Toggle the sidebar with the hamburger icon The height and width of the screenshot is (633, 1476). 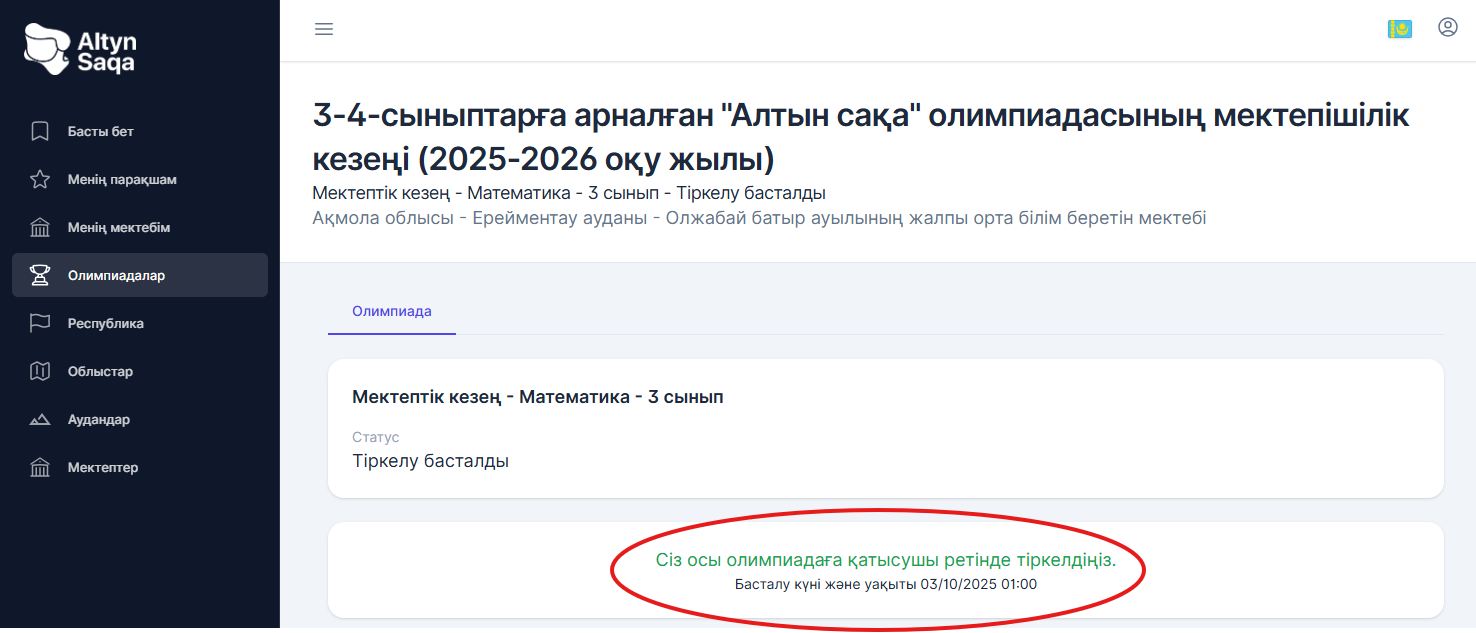323,29
